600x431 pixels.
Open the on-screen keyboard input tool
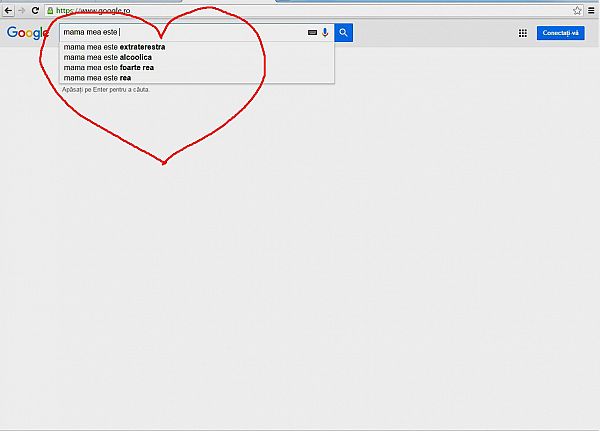coord(312,33)
